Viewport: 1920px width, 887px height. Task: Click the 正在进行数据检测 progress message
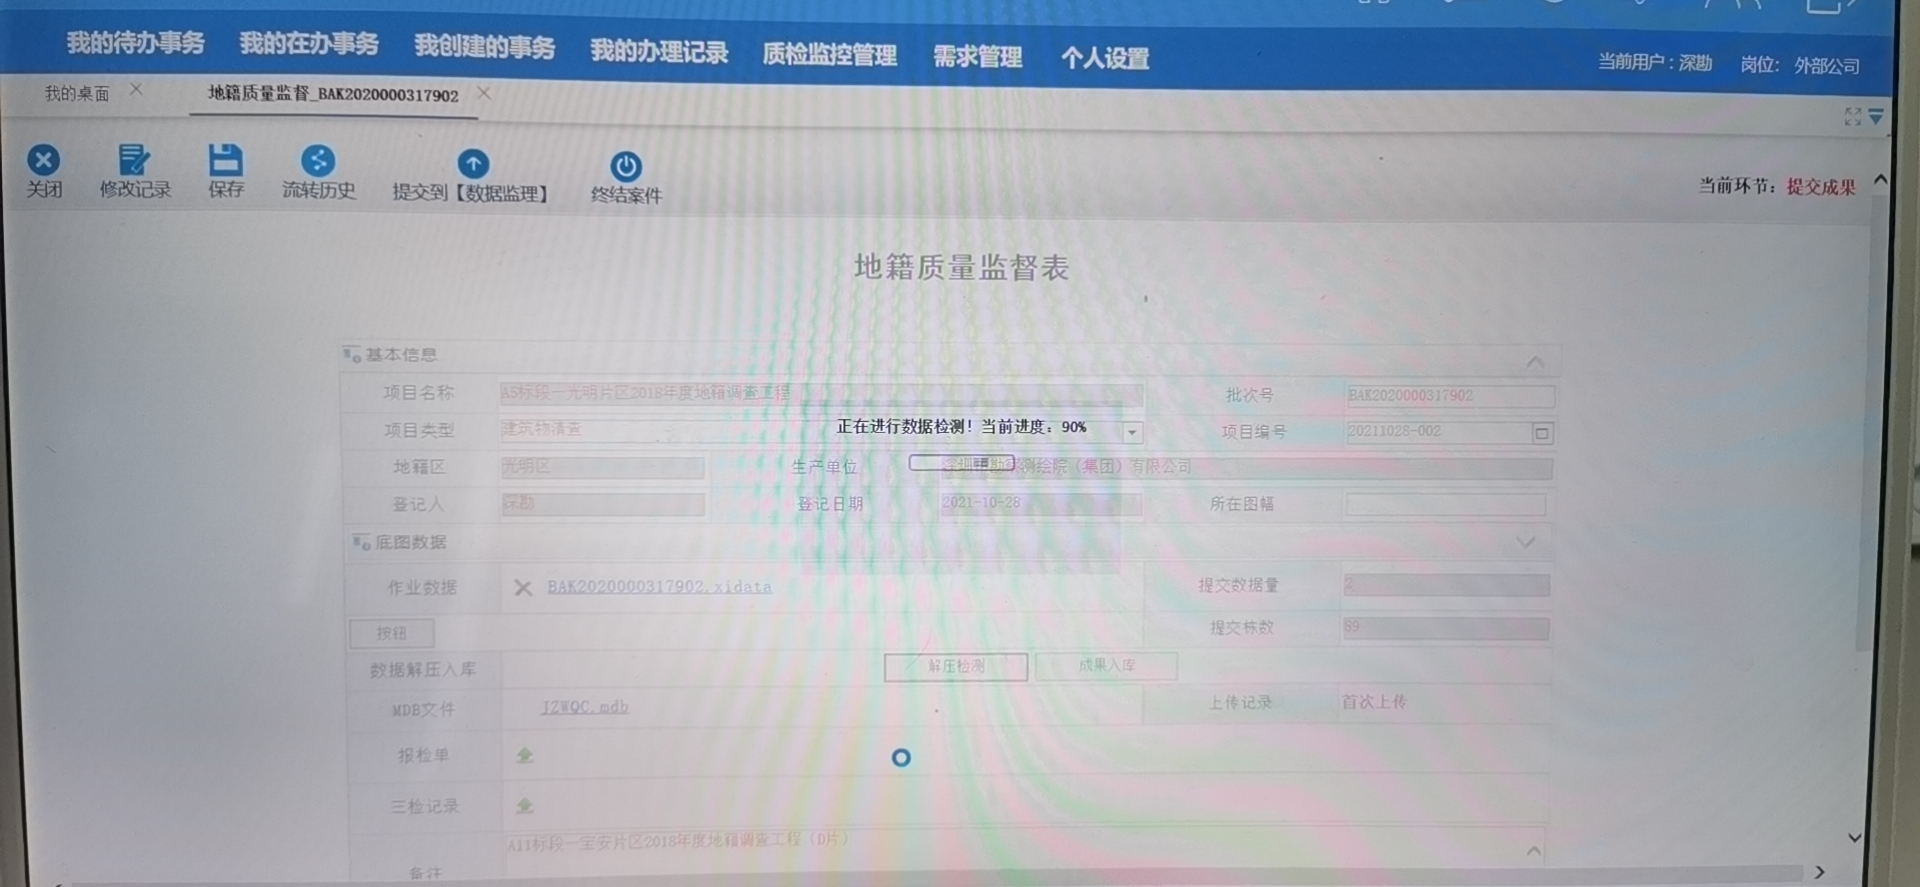pos(961,427)
